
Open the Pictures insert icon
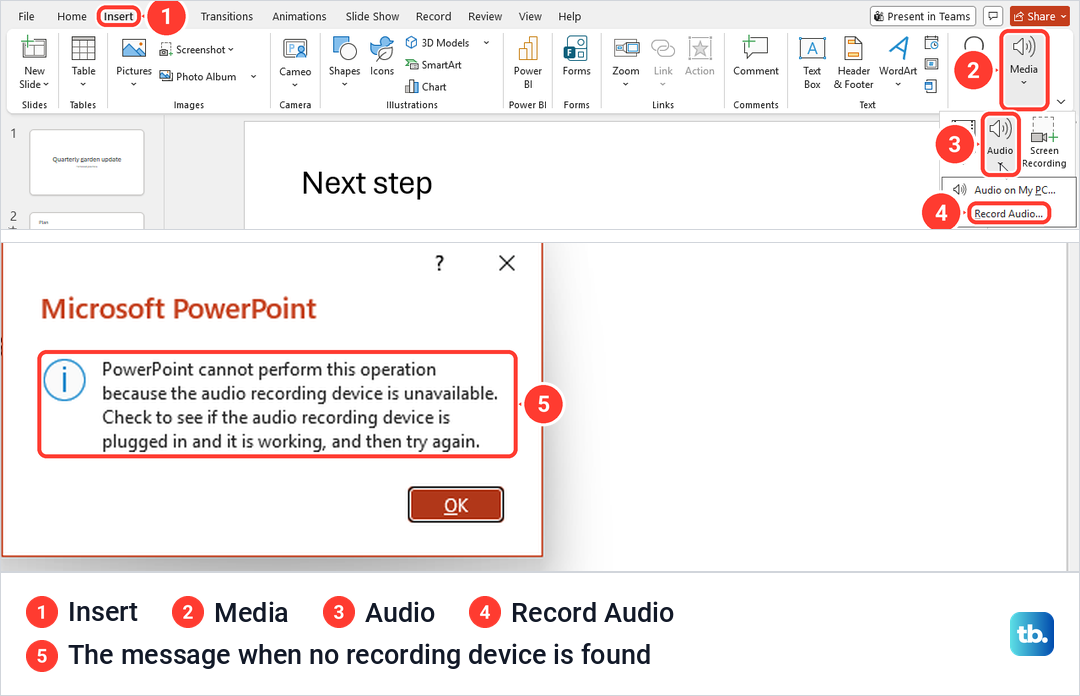pyautogui.click(x=134, y=48)
